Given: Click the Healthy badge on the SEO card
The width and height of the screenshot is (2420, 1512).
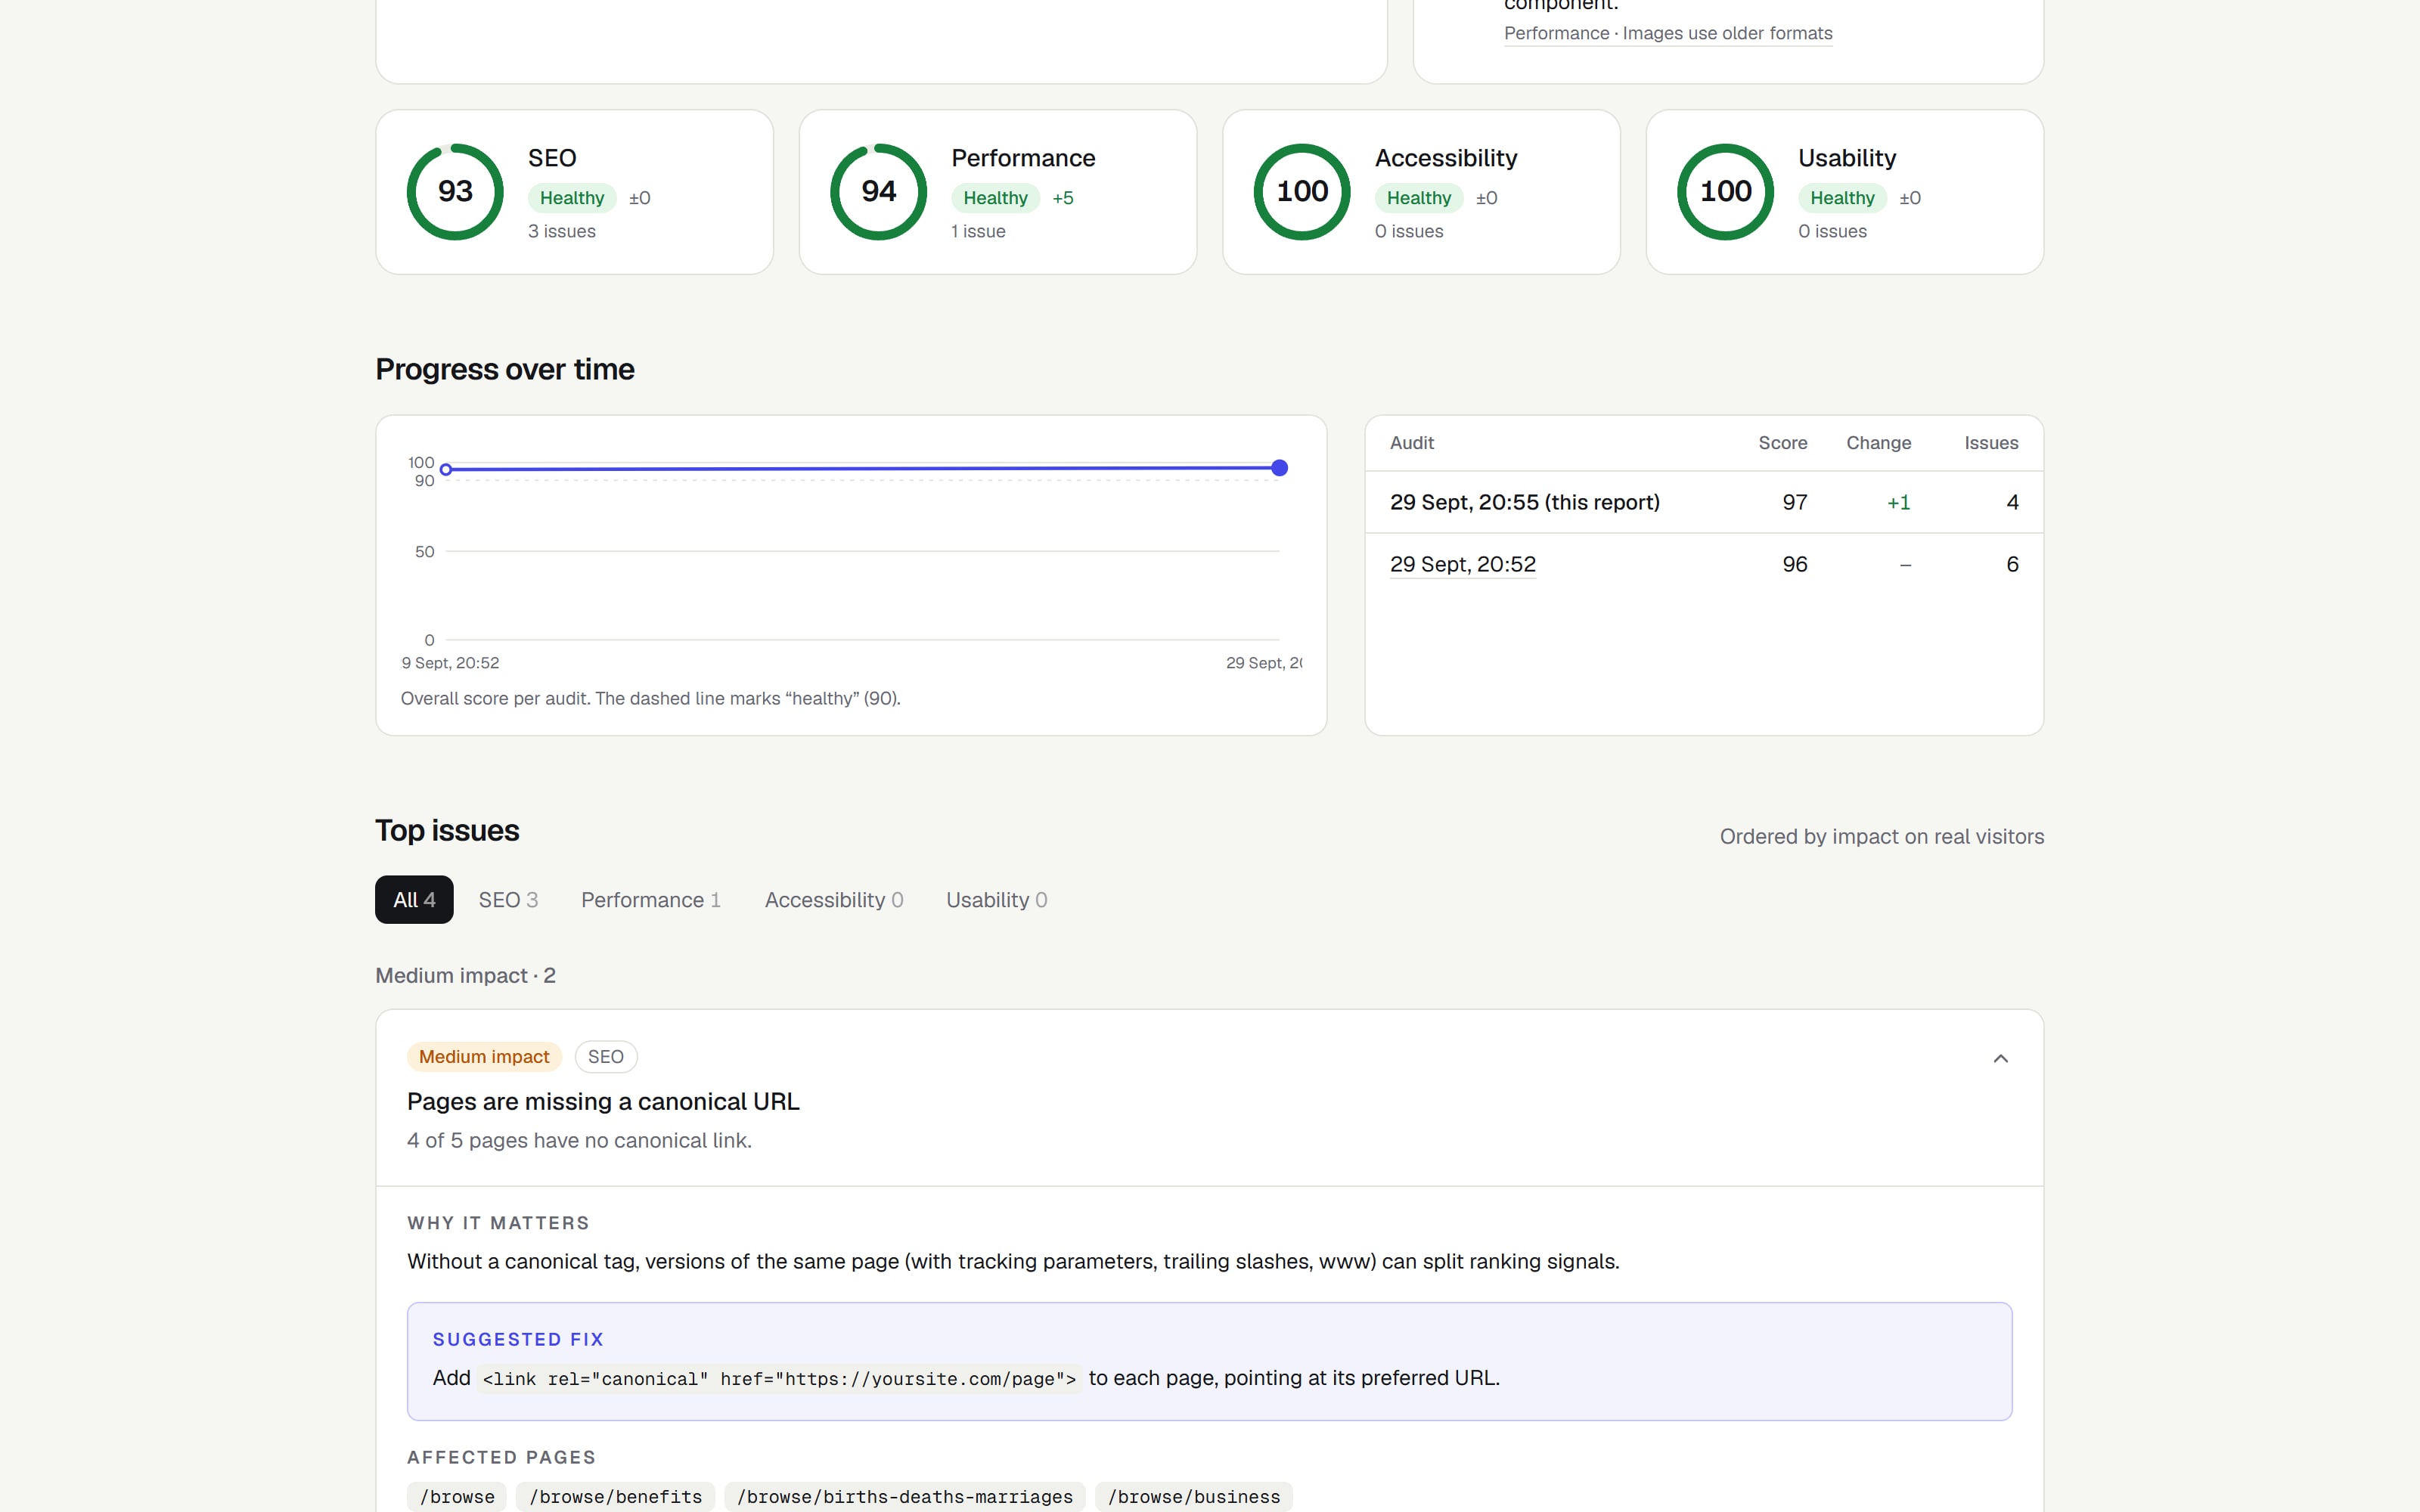Looking at the screenshot, I should pos(572,198).
